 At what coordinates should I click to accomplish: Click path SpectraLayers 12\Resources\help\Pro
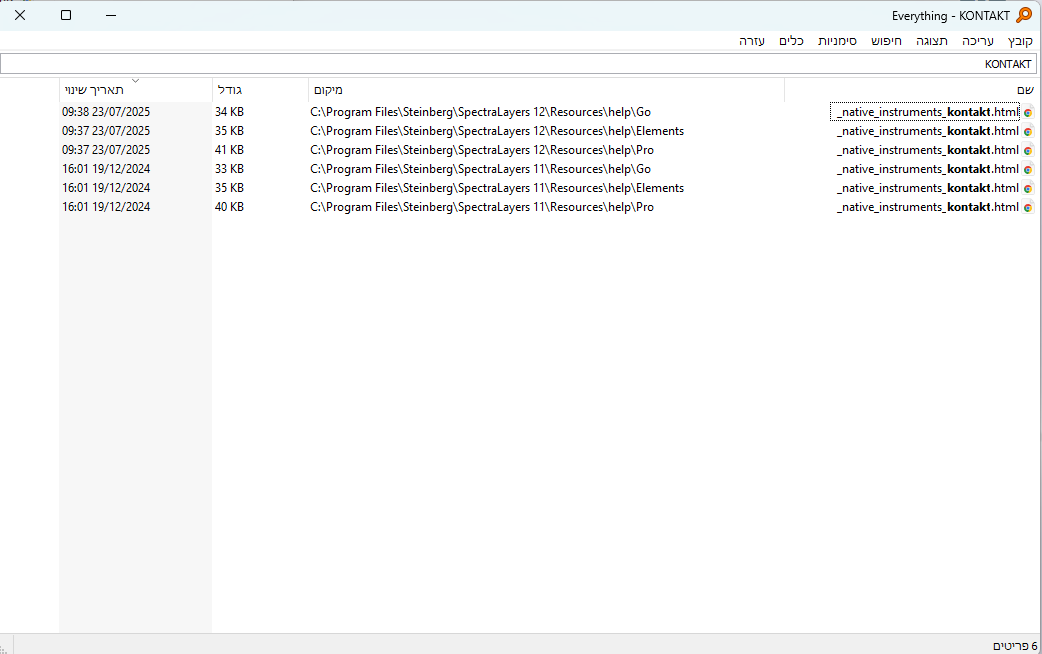482,150
